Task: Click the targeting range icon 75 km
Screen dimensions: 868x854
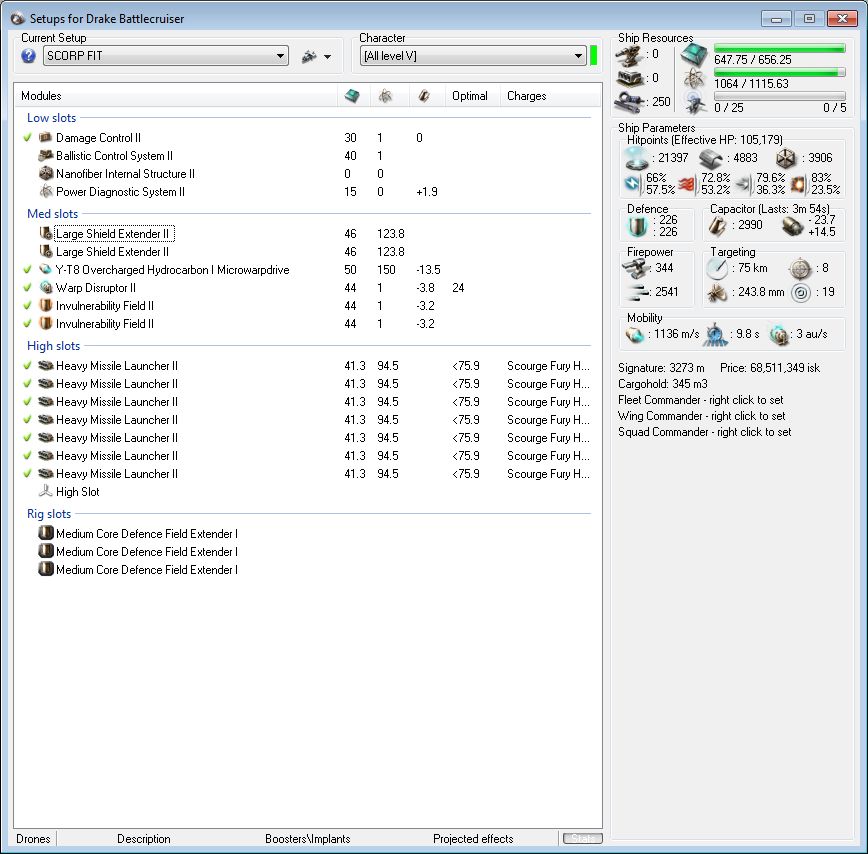Action: 717,268
